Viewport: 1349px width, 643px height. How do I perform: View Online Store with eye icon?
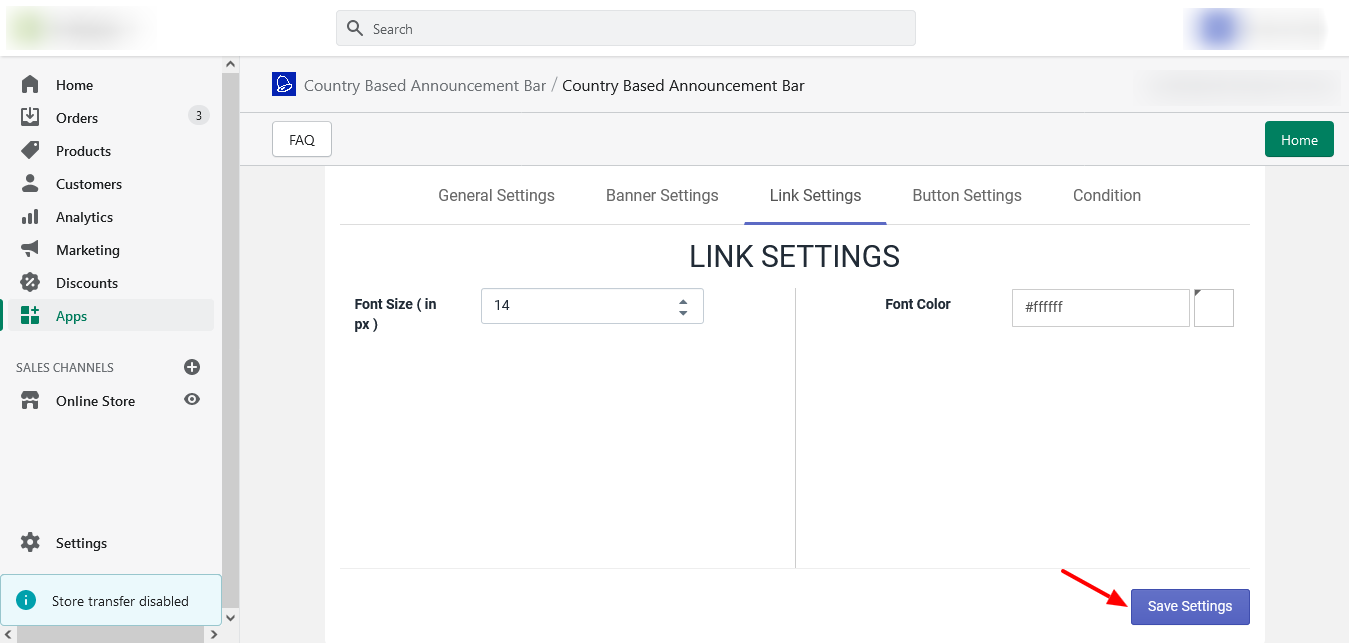click(x=192, y=400)
